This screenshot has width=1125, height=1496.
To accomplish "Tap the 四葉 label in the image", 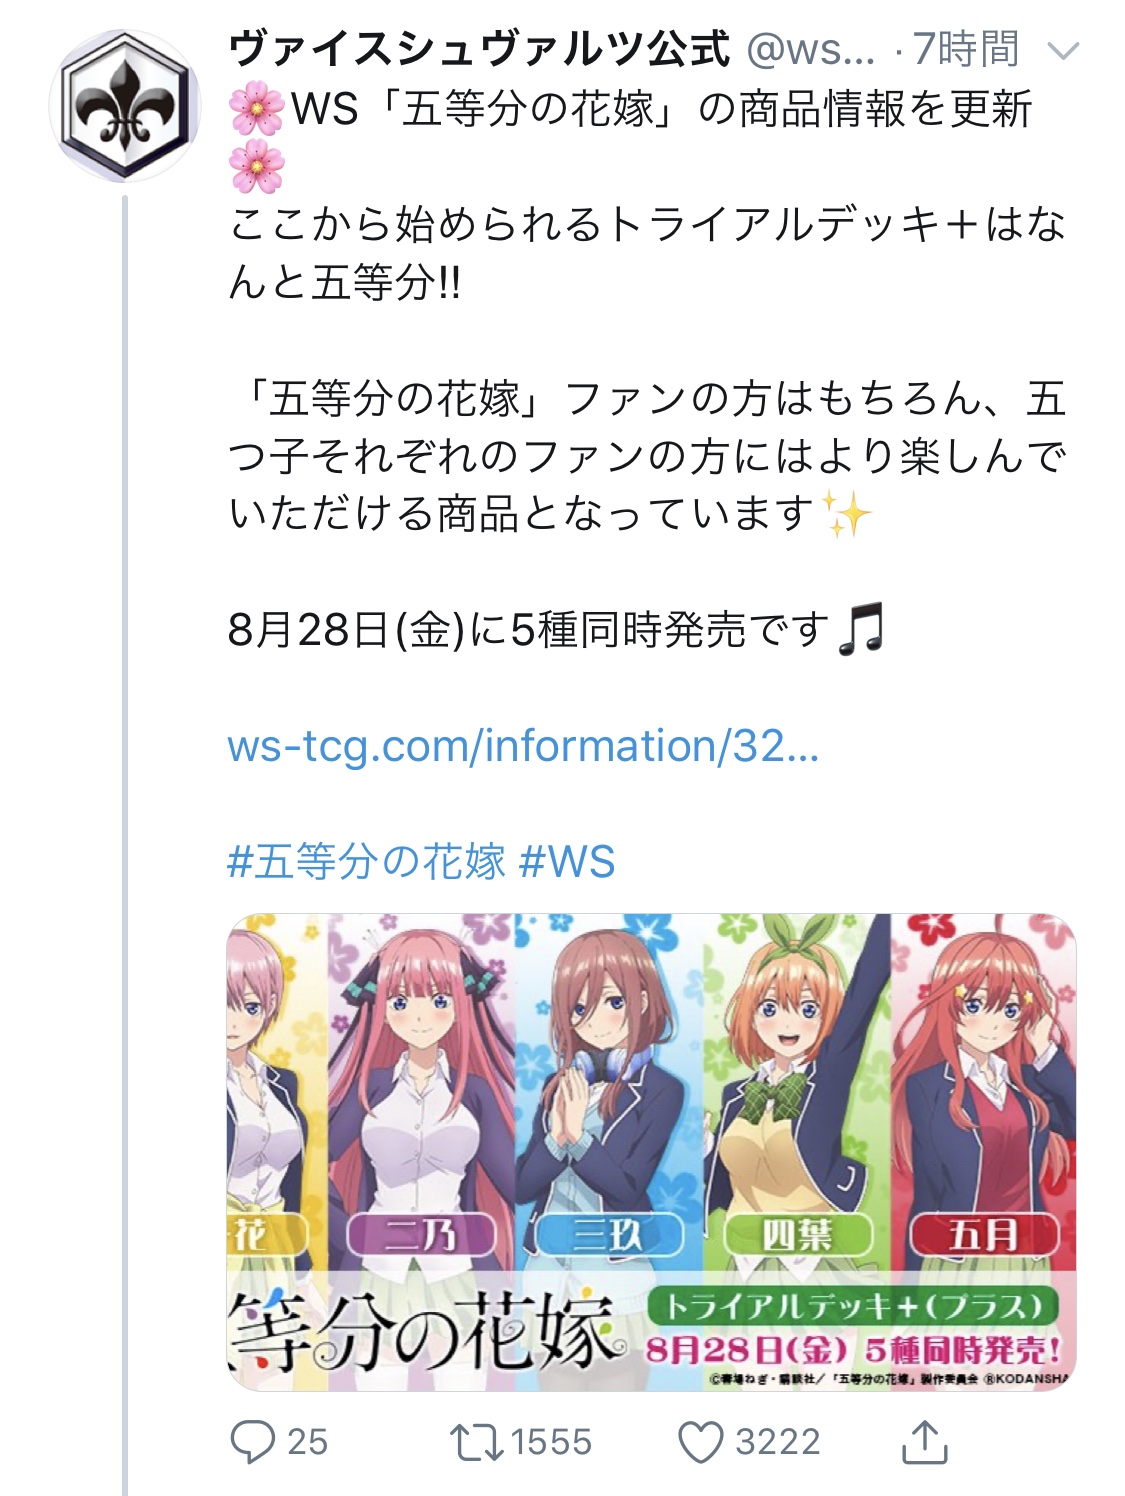I will pyautogui.click(x=797, y=1235).
